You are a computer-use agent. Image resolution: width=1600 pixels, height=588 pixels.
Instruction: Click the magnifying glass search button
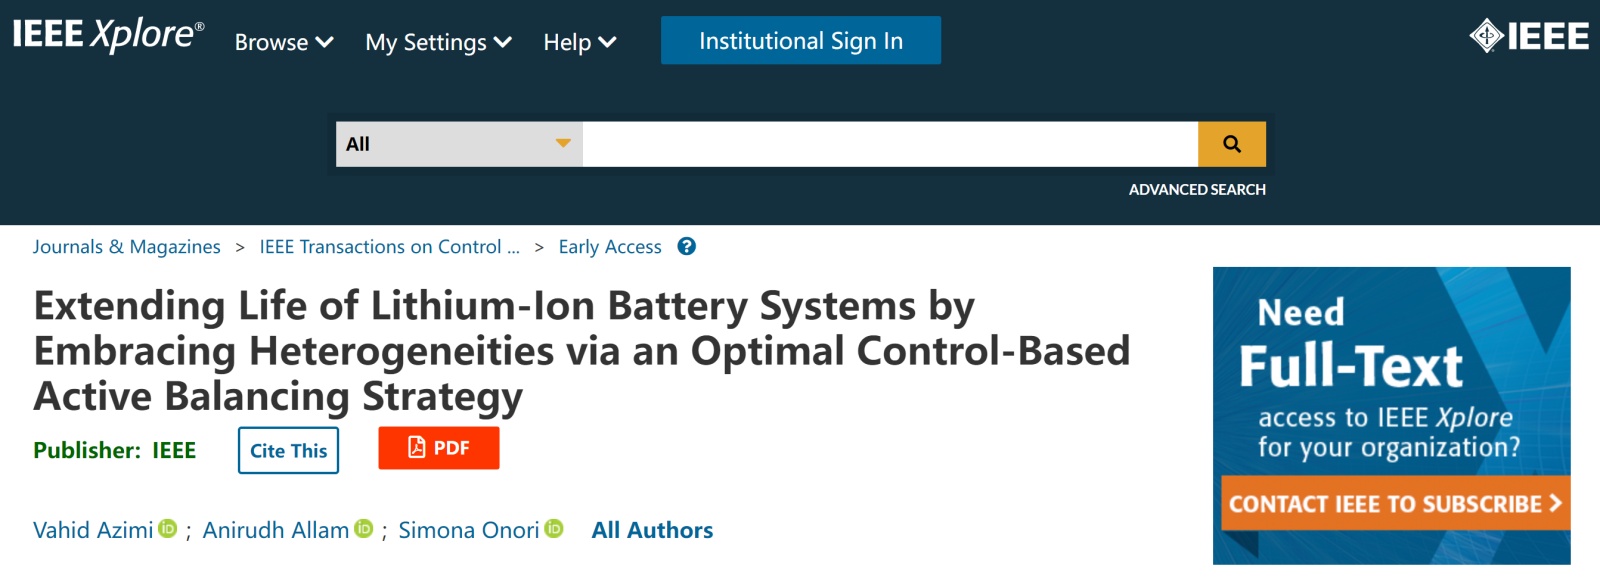click(x=1232, y=144)
